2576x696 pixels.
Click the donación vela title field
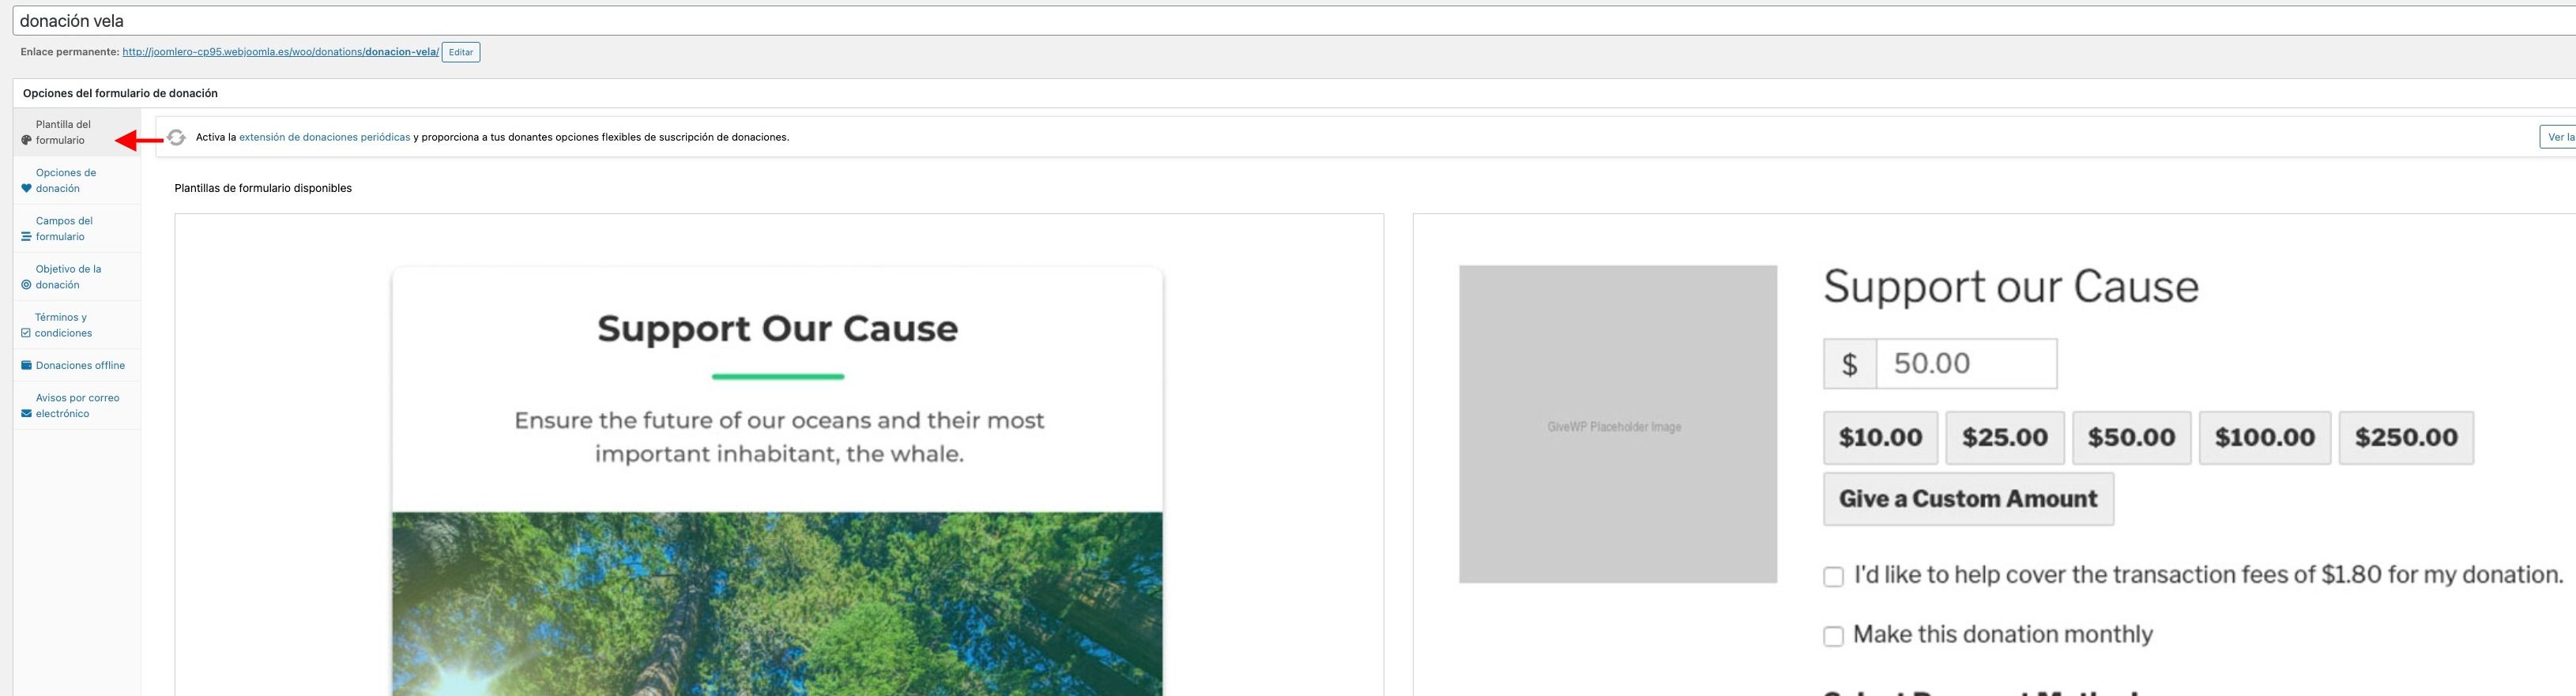(x=1294, y=21)
